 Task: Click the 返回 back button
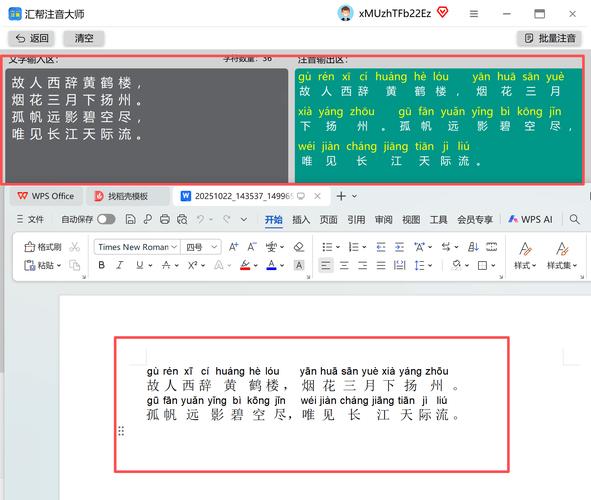[31, 38]
